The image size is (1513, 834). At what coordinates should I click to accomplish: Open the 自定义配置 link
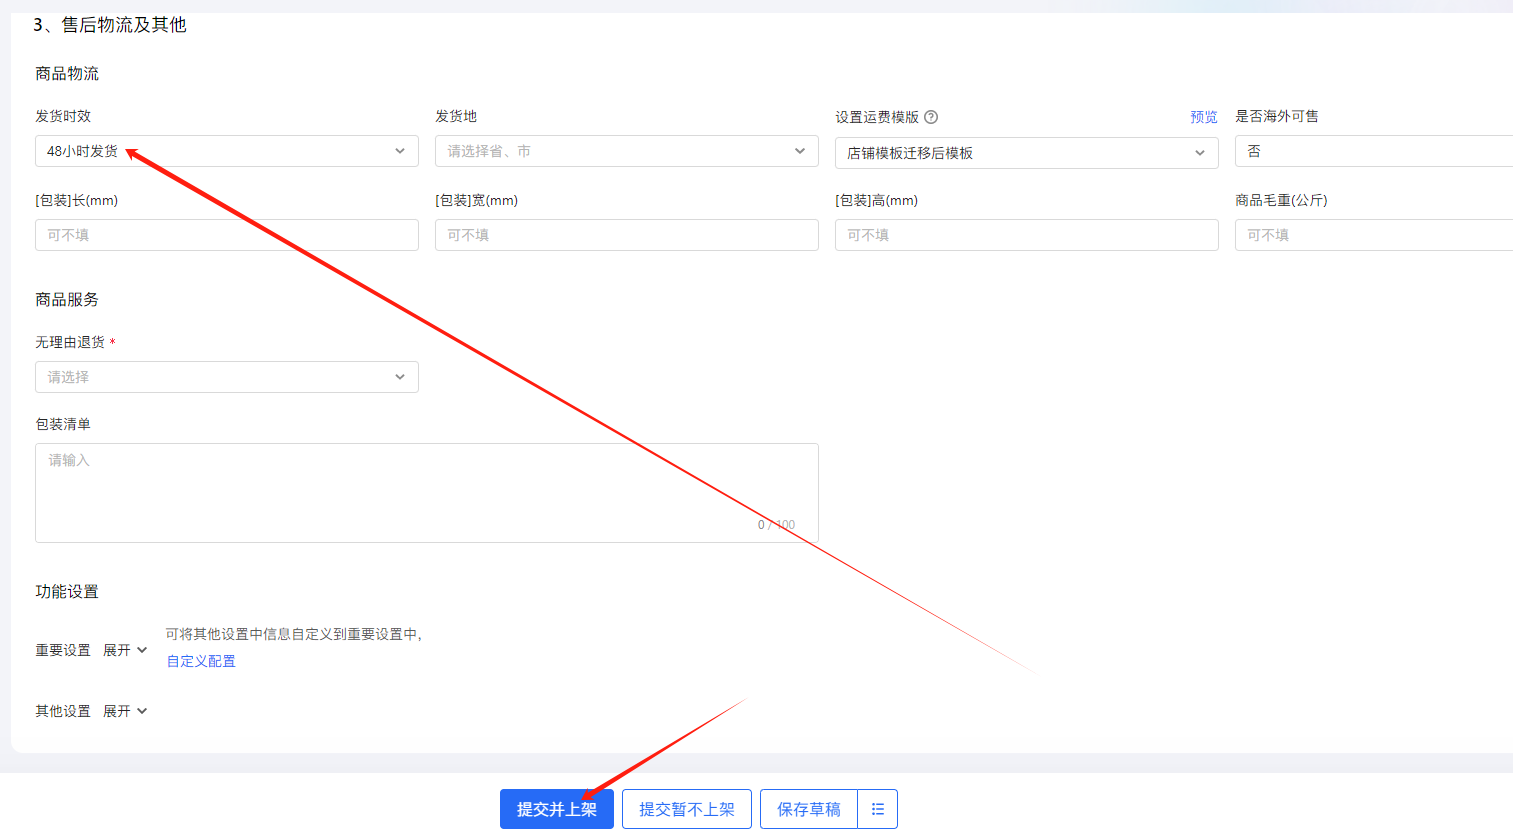[x=201, y=661]
